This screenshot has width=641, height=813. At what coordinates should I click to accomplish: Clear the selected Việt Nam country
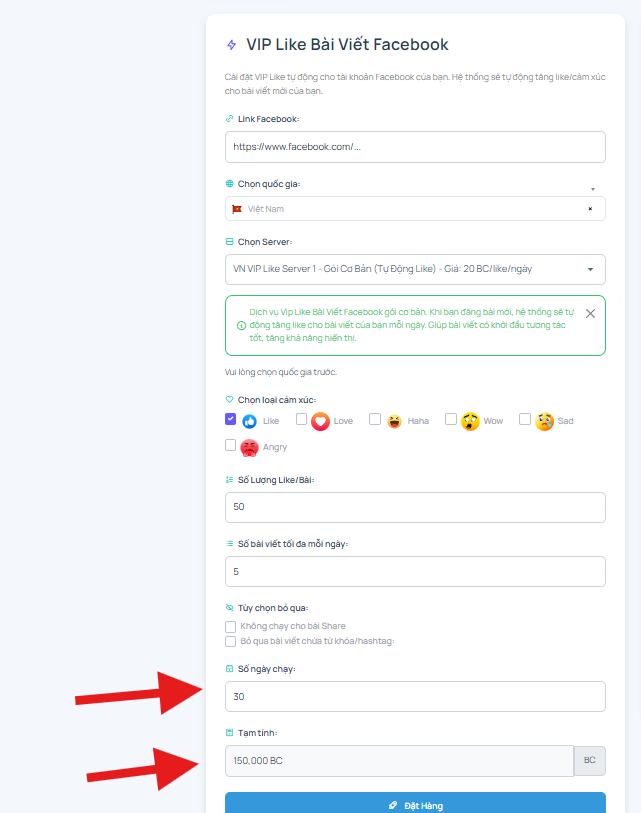[590, 209]
